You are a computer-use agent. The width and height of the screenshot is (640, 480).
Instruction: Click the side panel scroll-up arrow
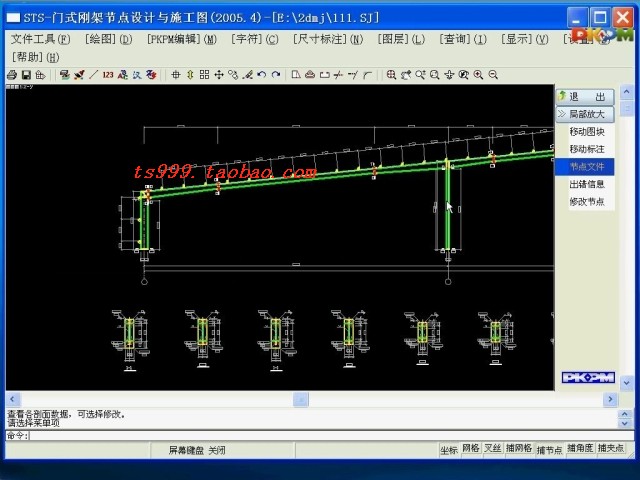[627, 92]
